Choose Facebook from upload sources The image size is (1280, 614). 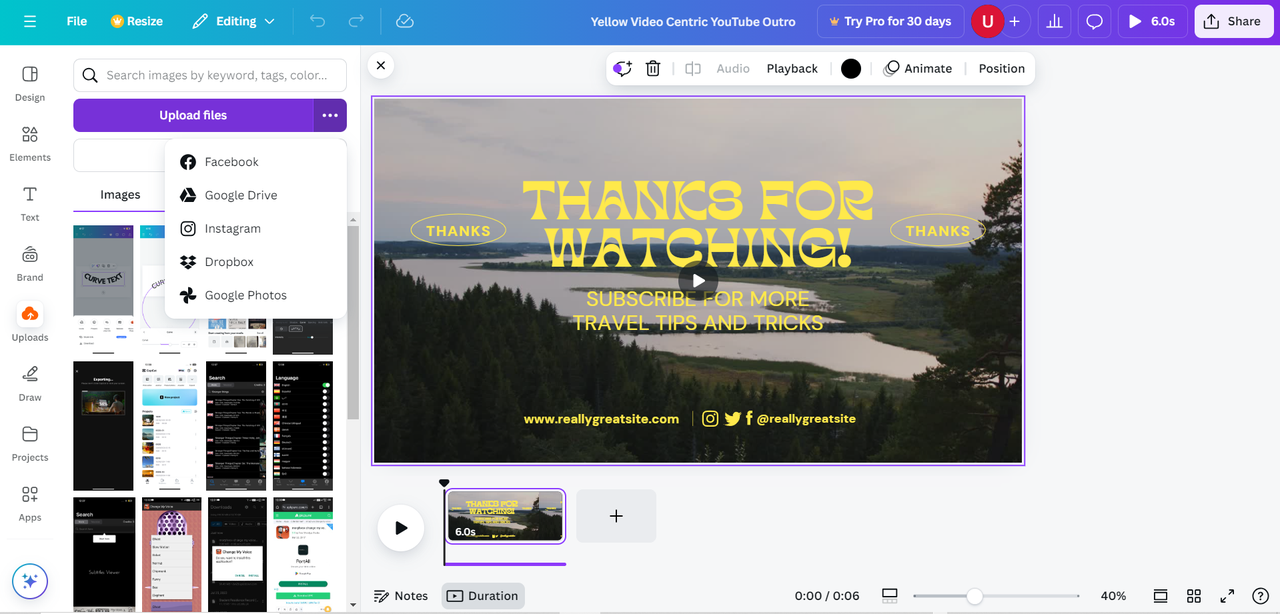pyautogui.click(x=256, y=162)
